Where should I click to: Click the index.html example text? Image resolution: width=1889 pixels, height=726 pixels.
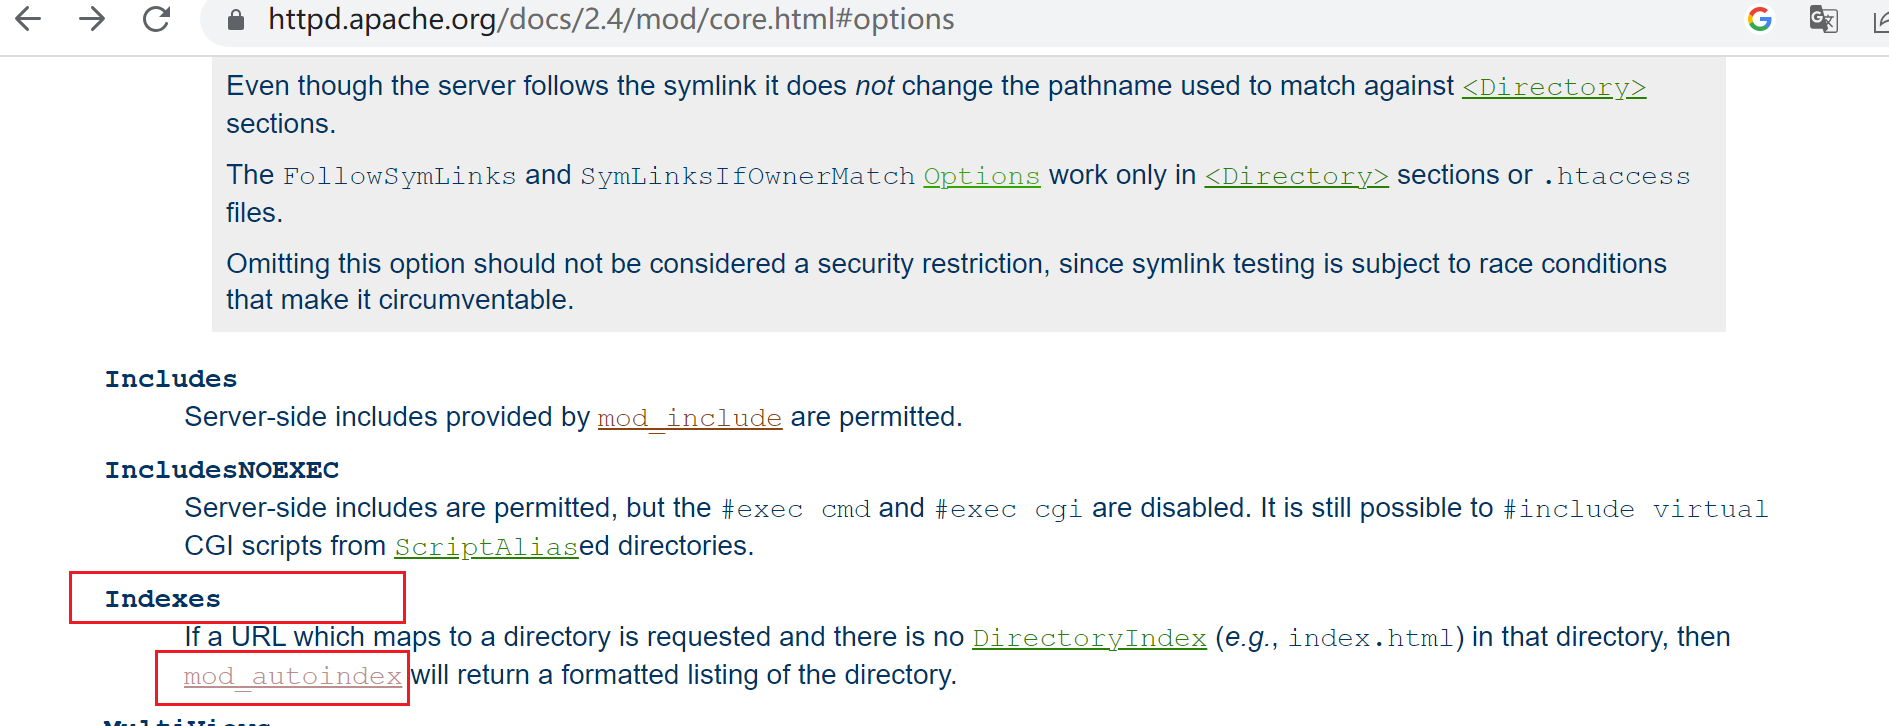coord(1370,638)
